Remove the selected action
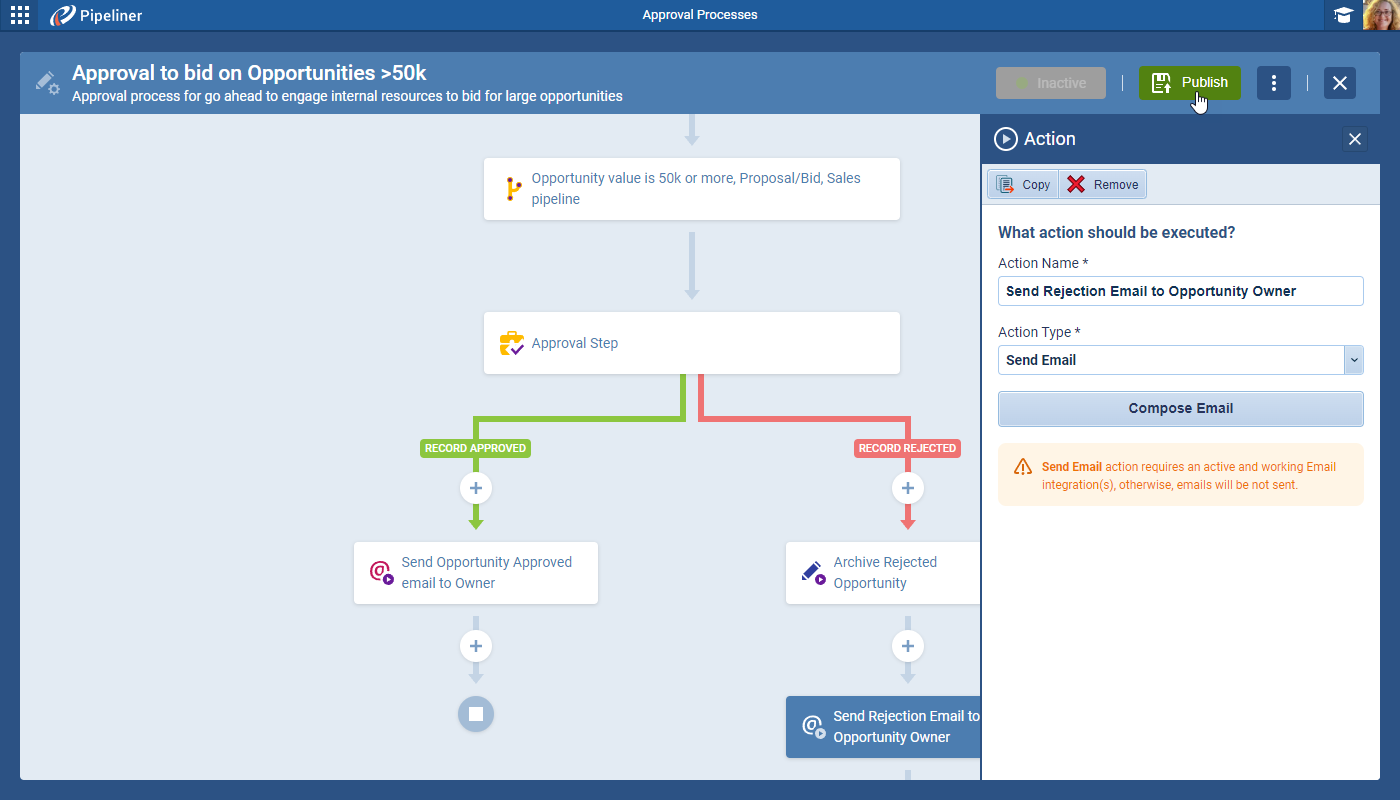Image resolution: width=1400 pixels, height=800 pixels. point(1103,184)
